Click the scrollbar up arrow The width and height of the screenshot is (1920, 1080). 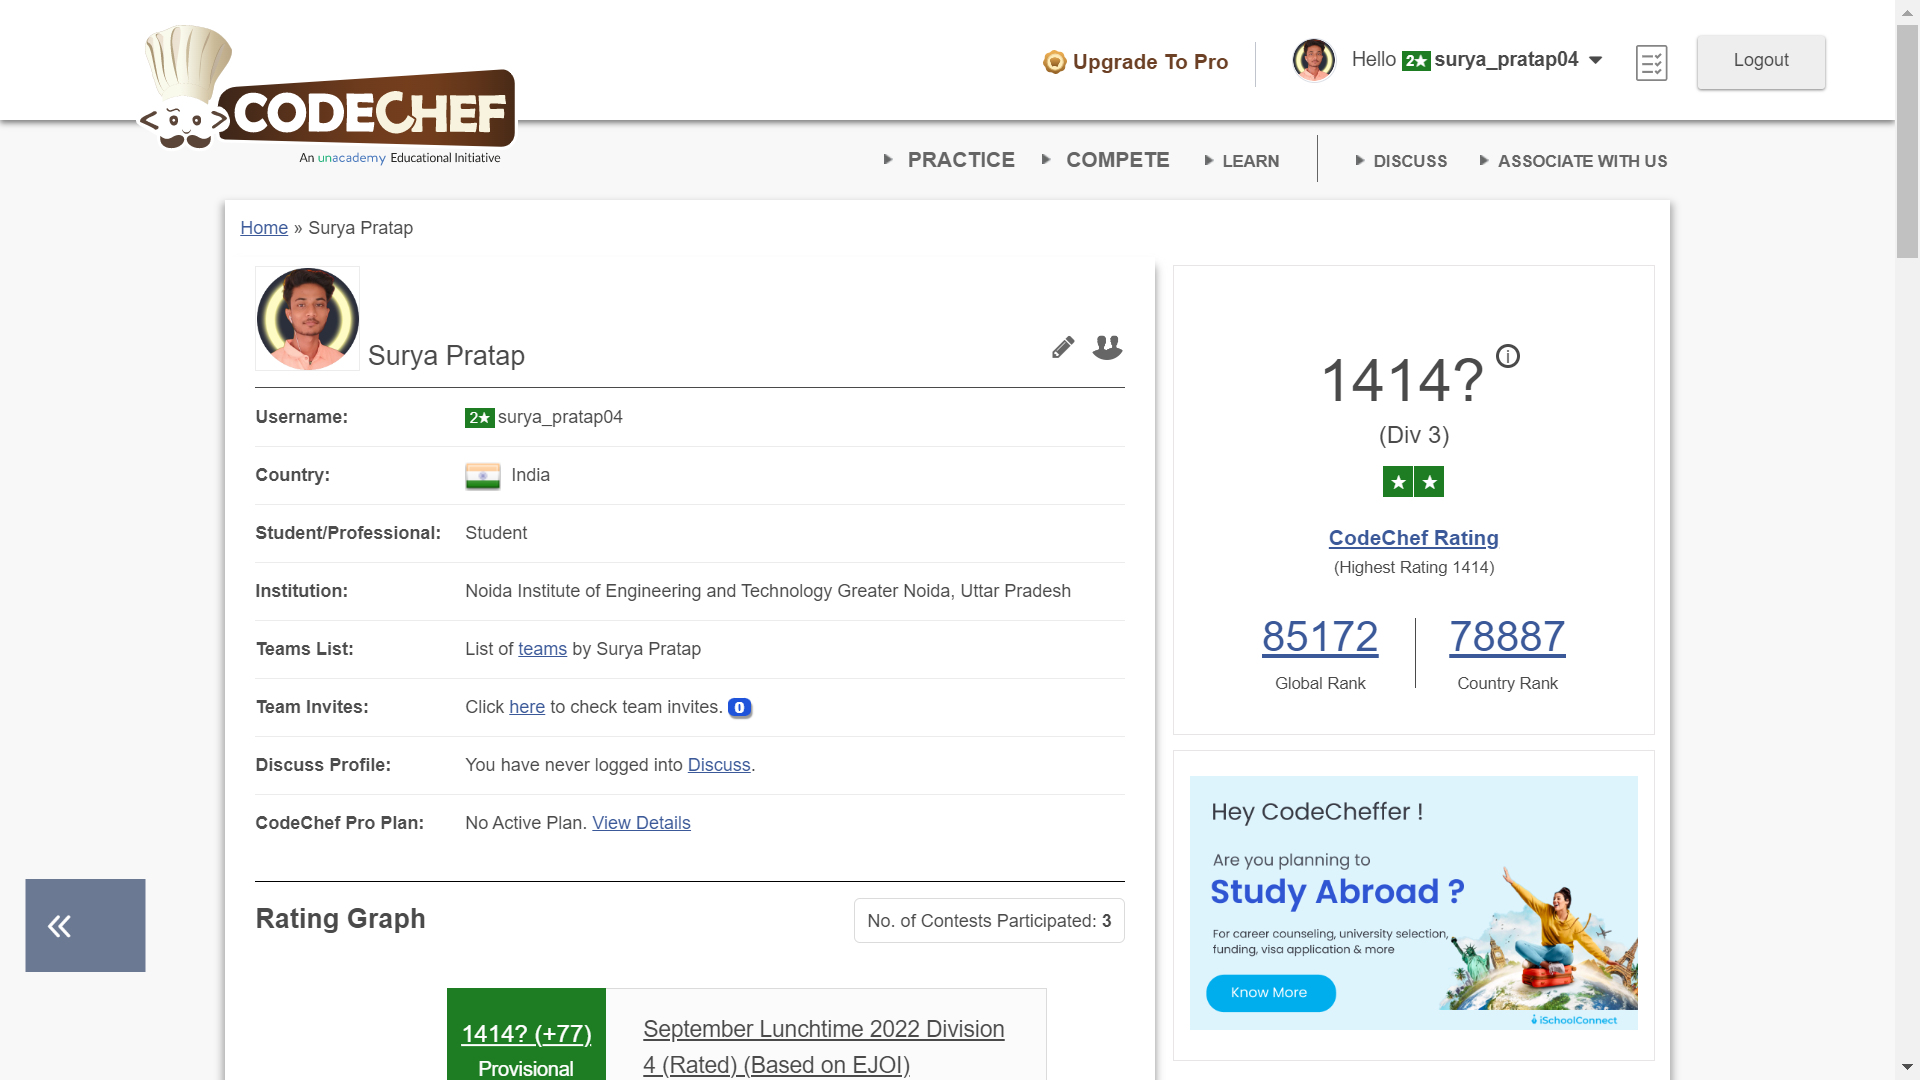point(1907,11)
